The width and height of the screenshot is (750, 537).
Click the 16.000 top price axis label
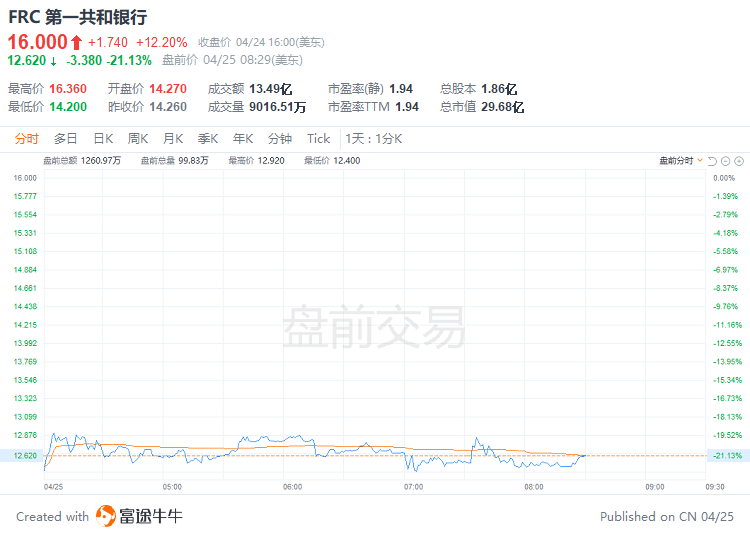click(25, 178)
